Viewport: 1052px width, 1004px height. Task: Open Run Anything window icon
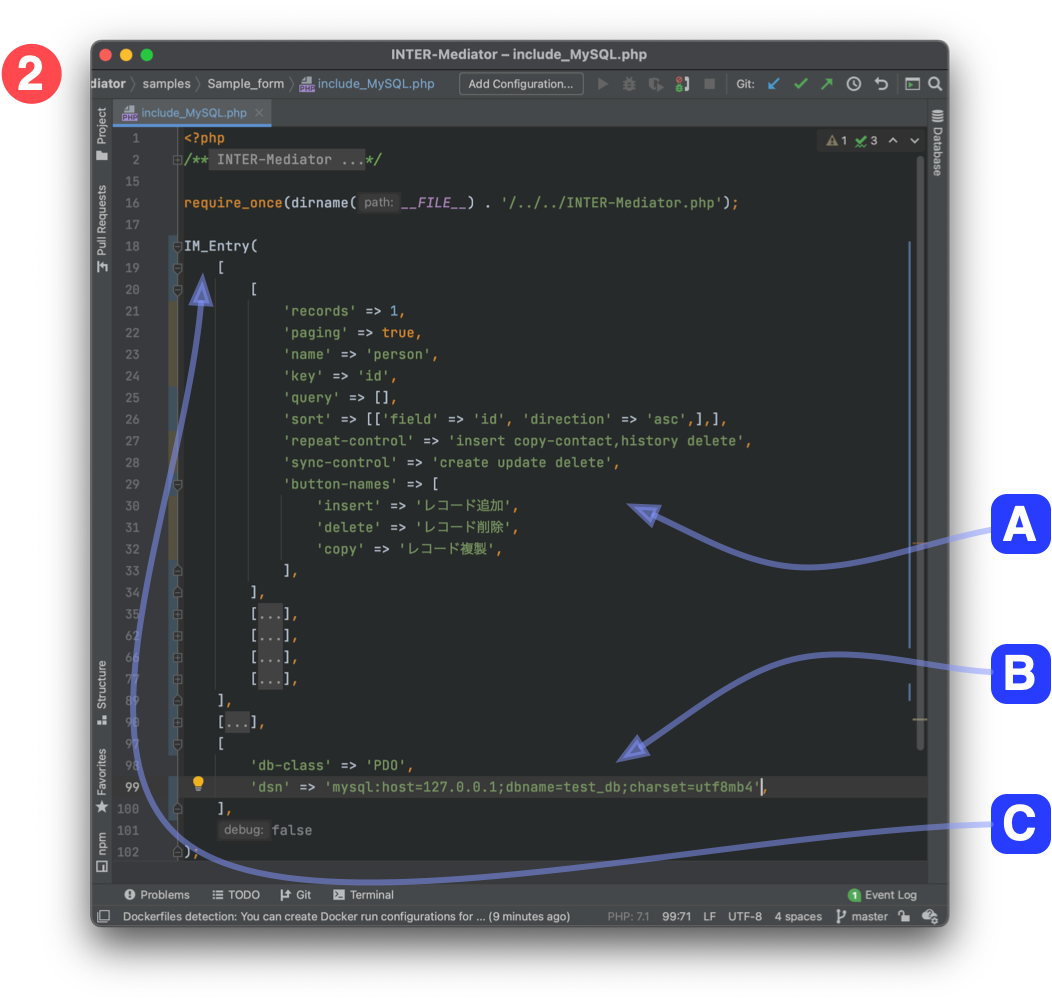(x=912, y=84)
